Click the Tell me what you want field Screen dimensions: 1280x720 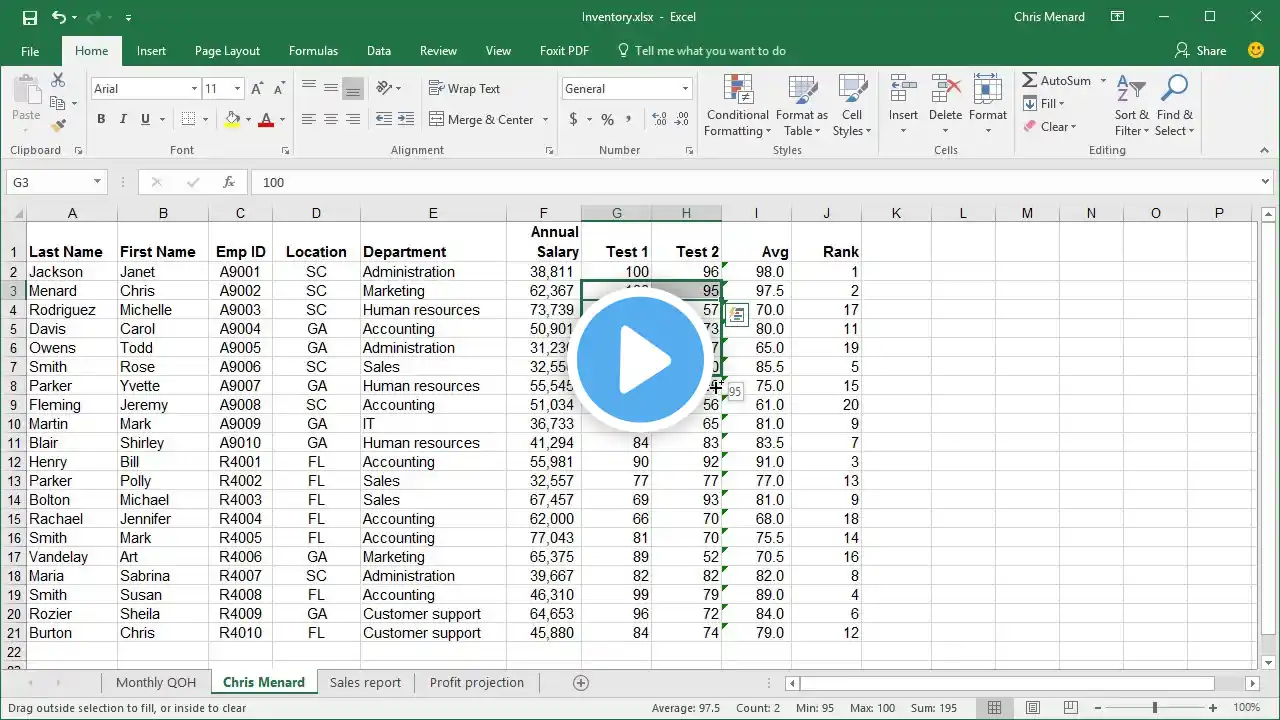710,51
